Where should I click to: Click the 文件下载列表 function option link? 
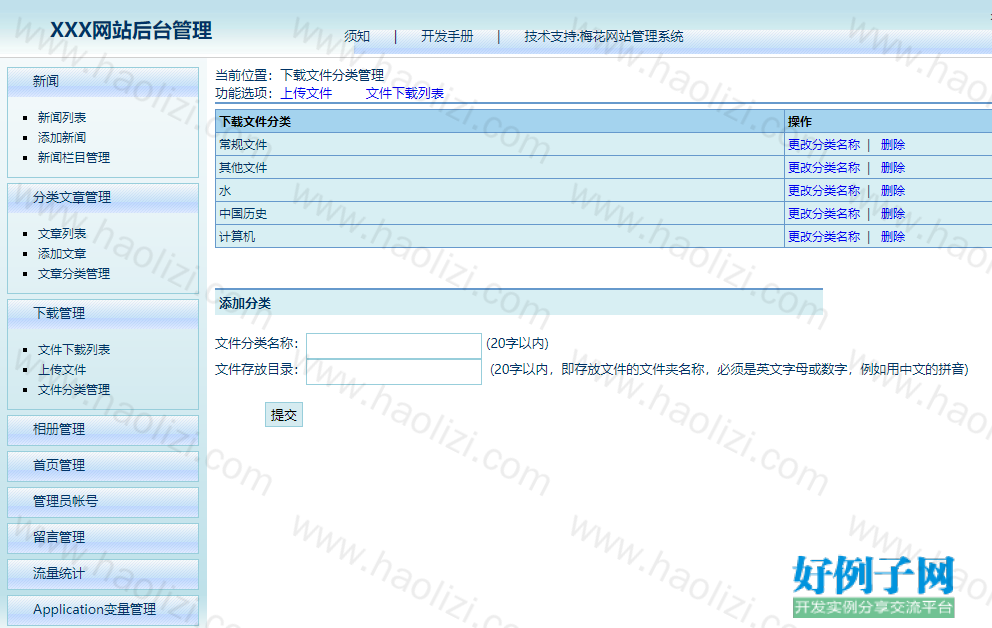point(405,94)
